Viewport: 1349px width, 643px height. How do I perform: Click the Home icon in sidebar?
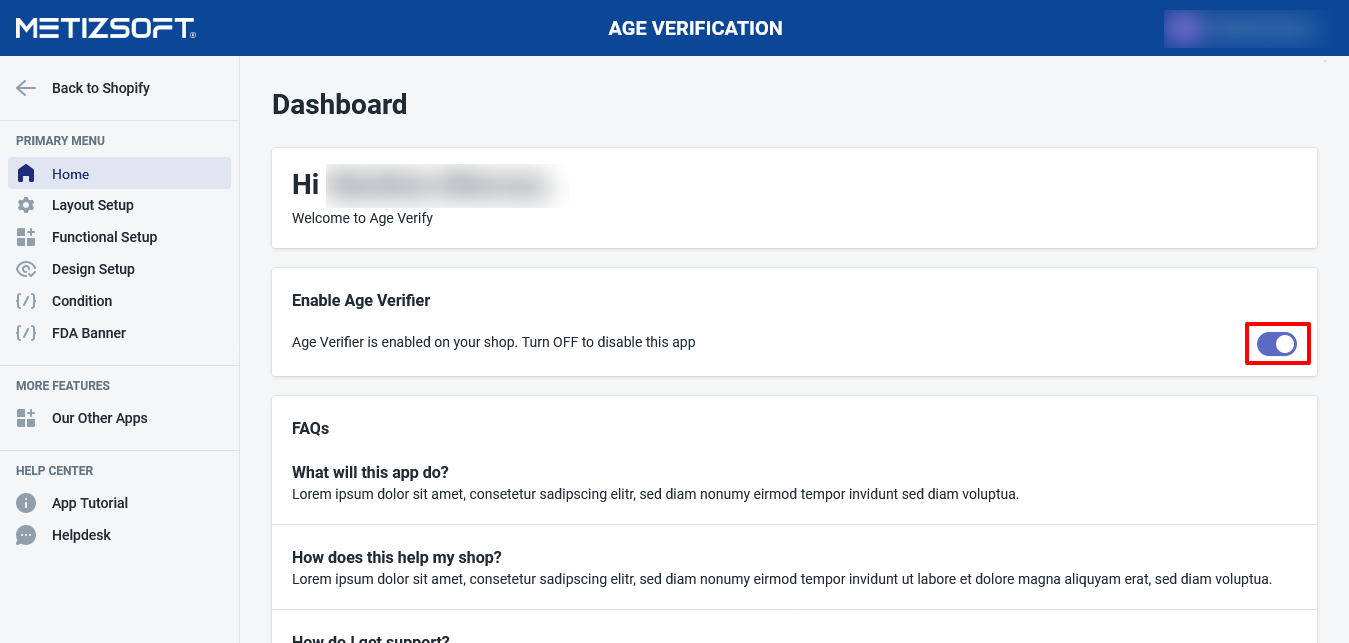[x=26, y=174]
